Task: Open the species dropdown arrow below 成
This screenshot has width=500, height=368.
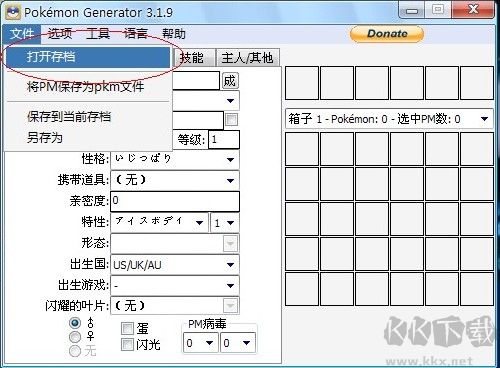Action: coord(230,101)
